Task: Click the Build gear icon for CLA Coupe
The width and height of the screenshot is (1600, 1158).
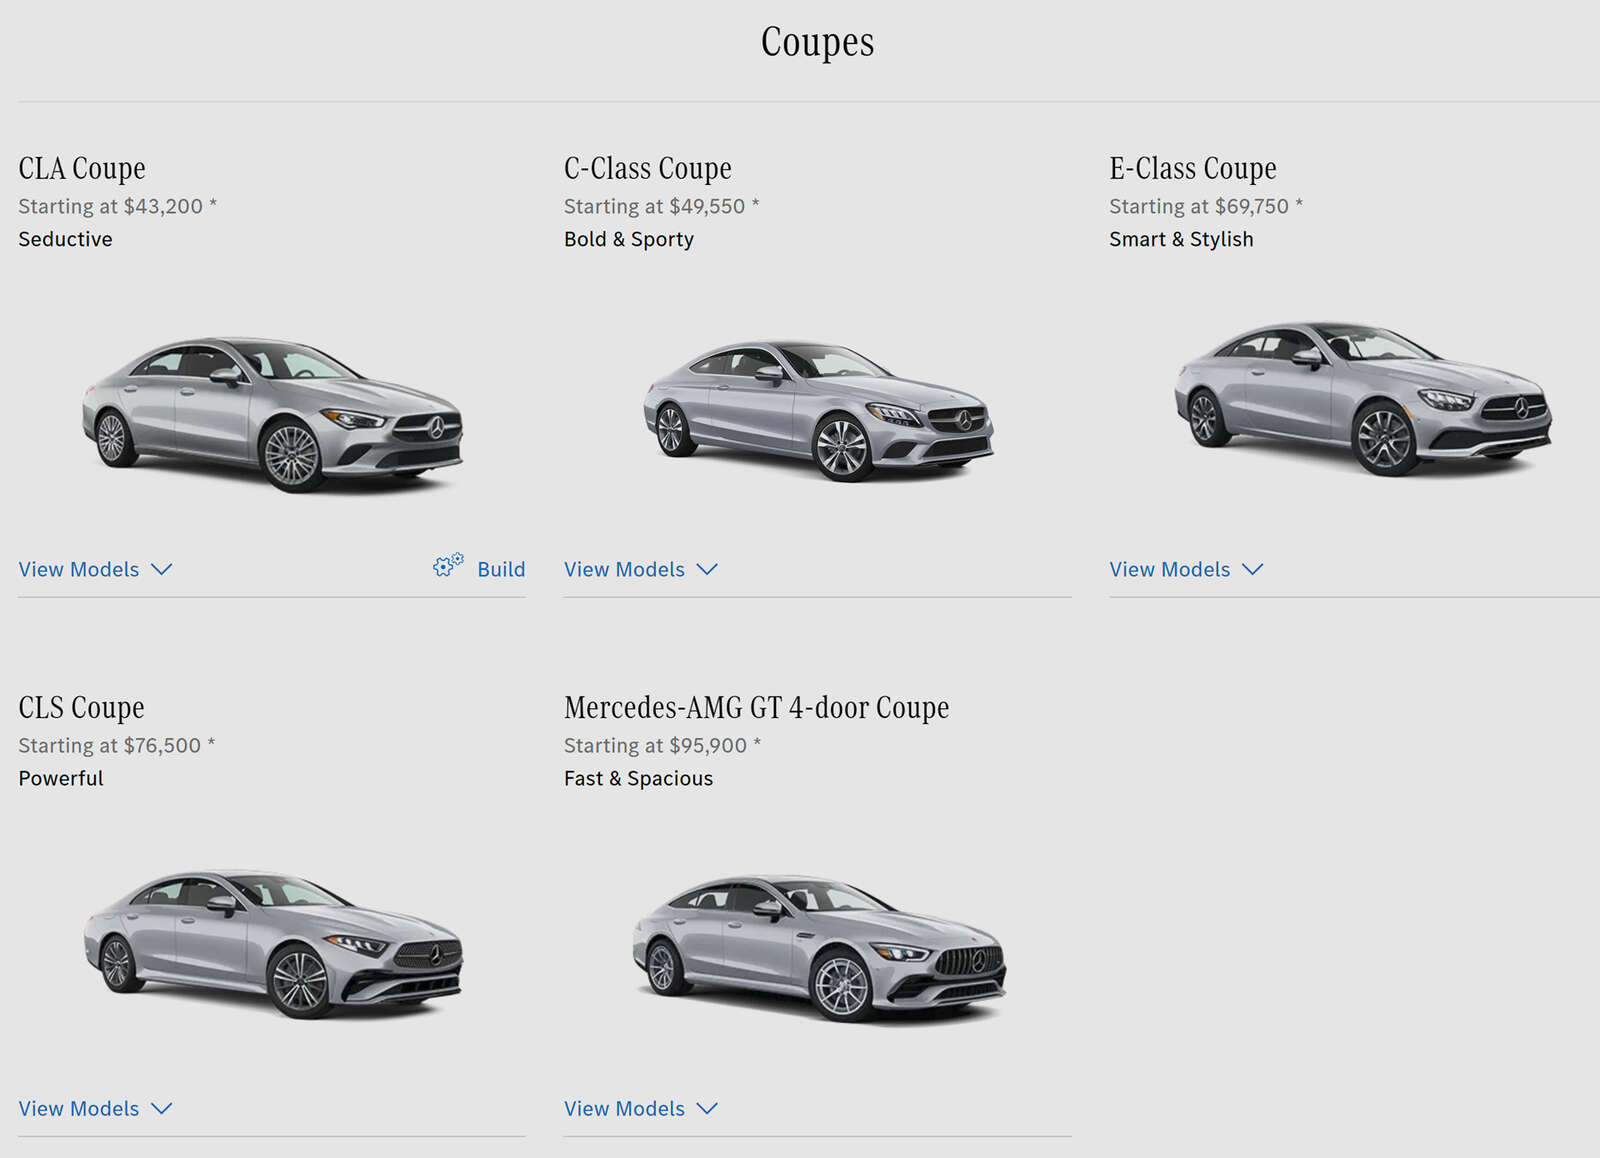Action: point(448,566)
